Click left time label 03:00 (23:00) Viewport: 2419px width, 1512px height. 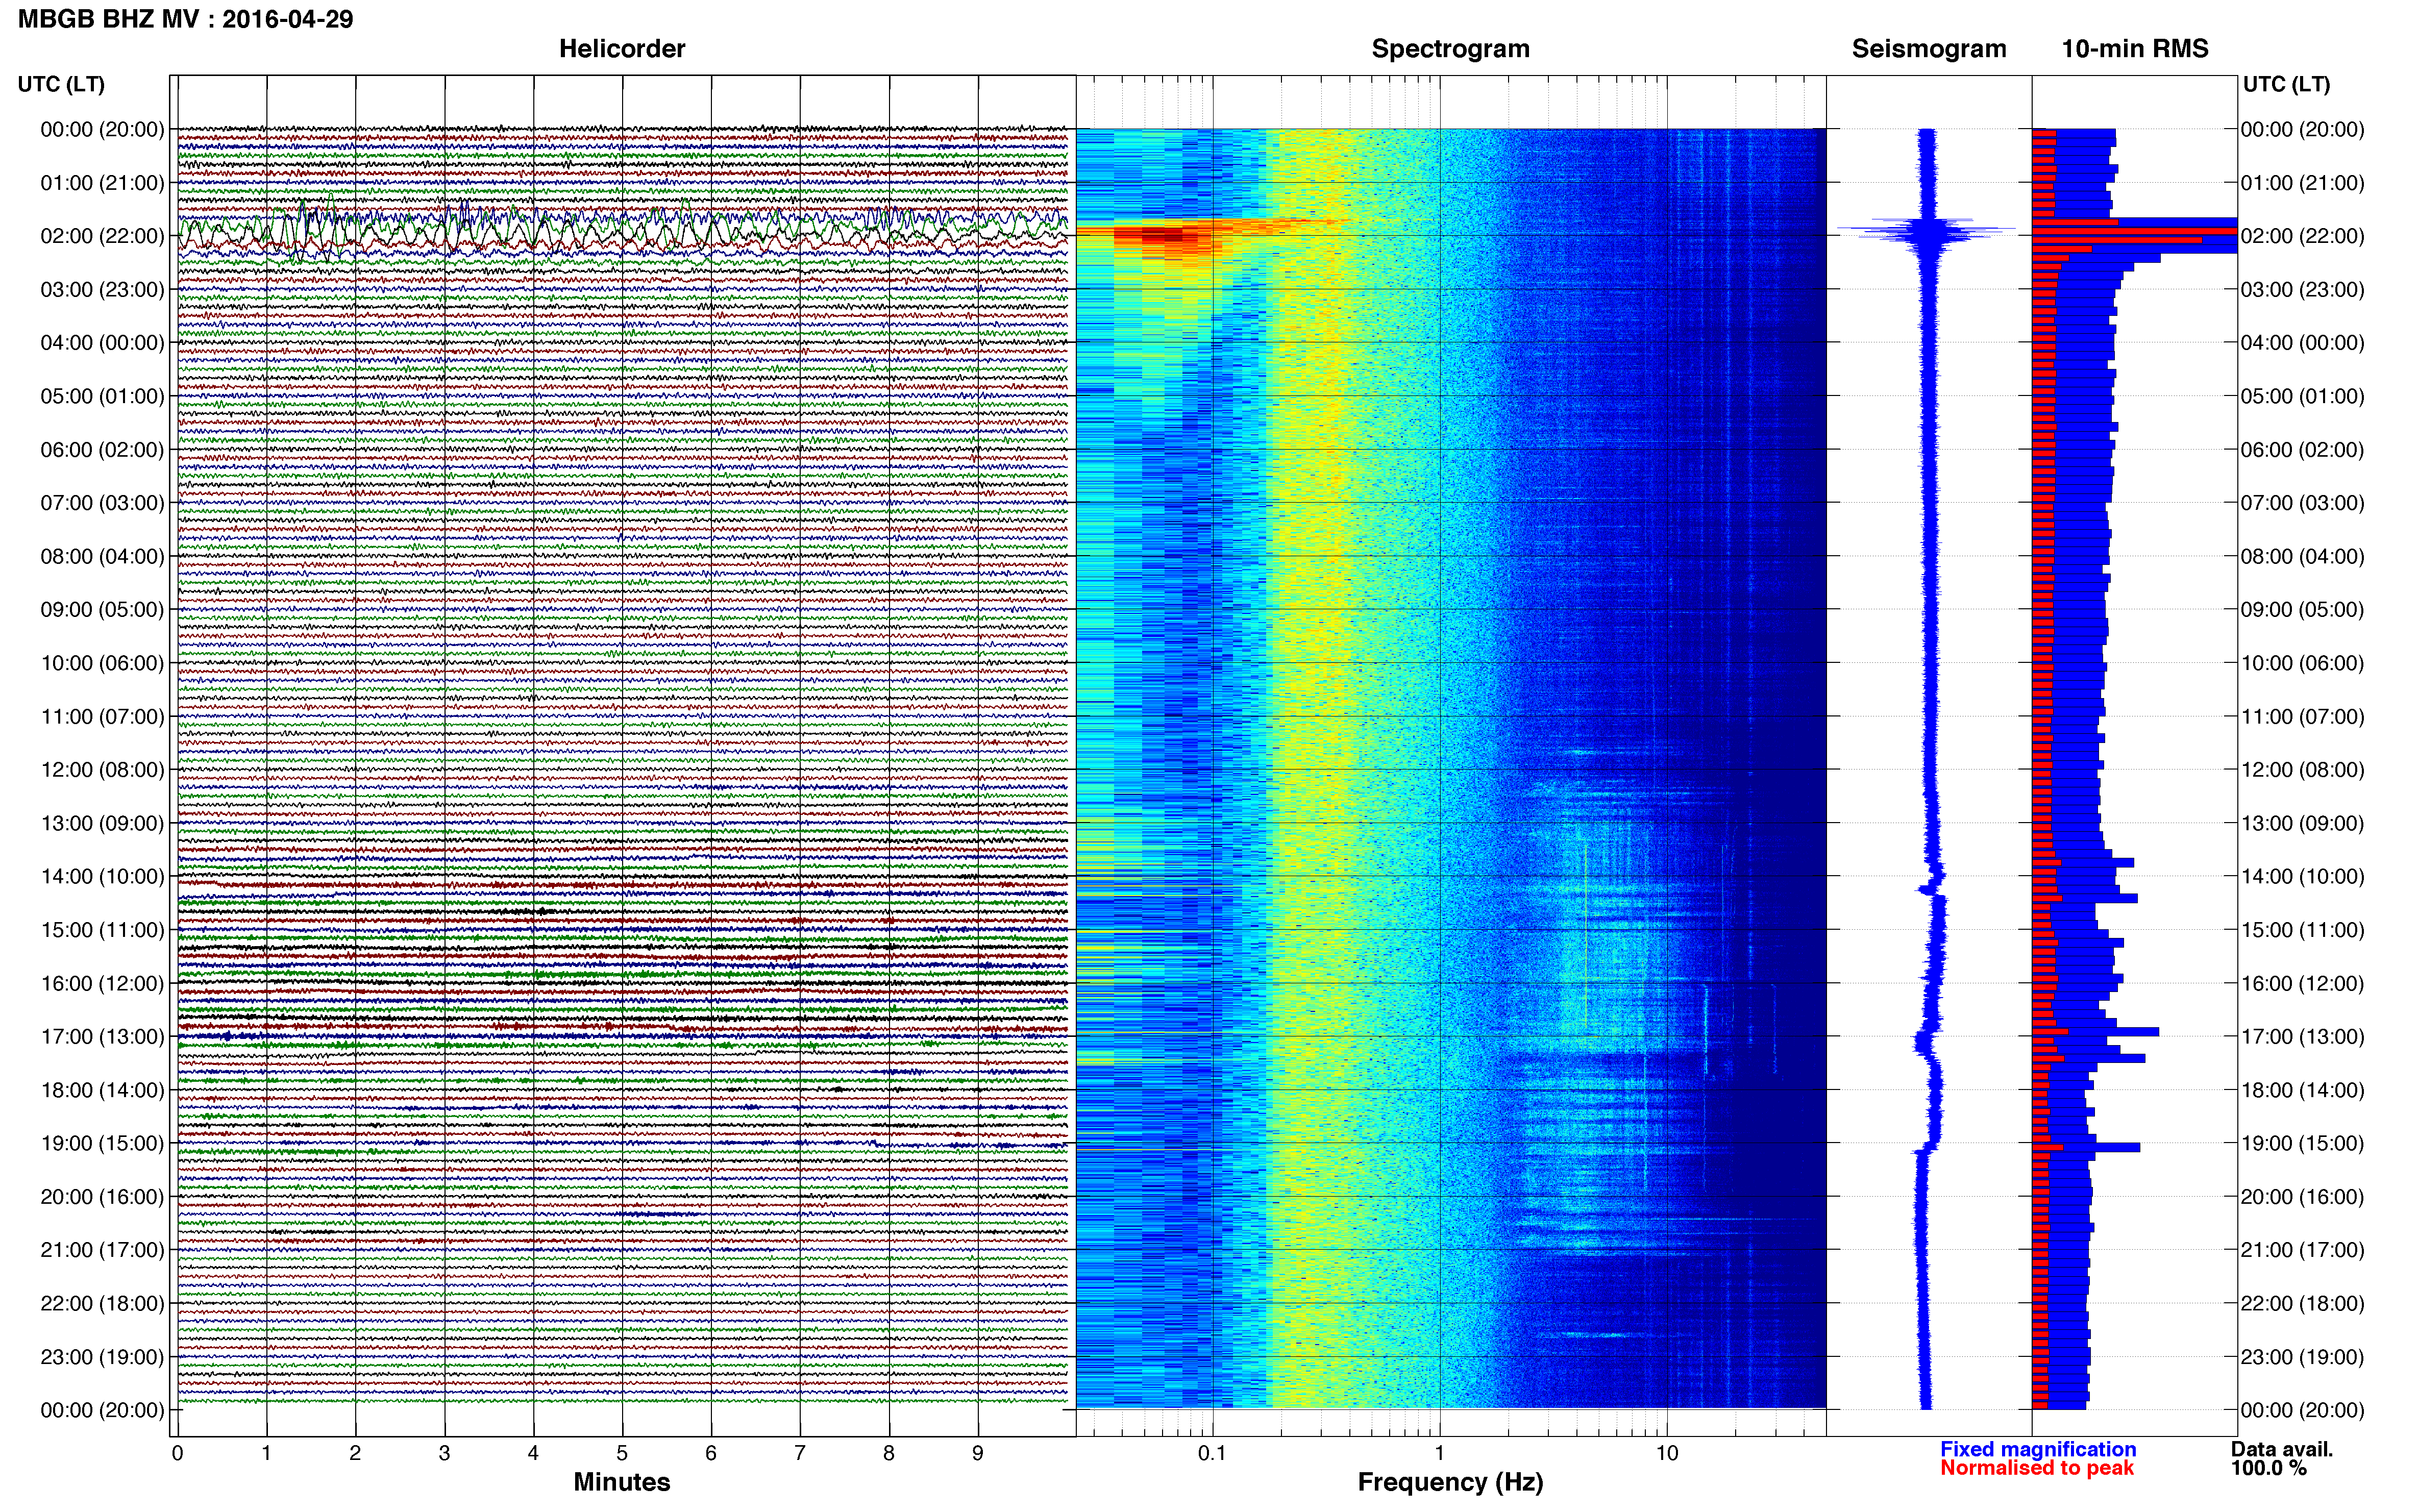pyautogui.click(x=102, y=290)
